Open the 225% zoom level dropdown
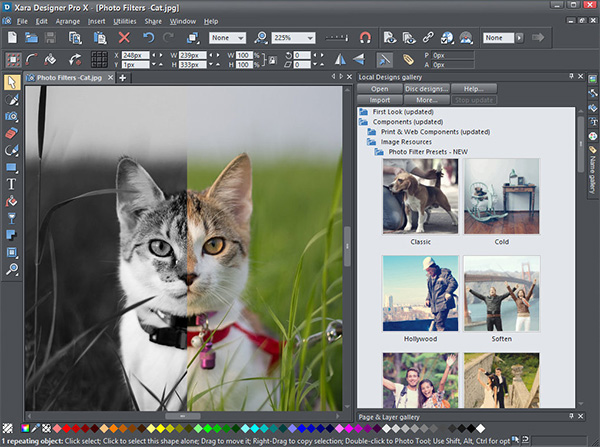Image resolution: width=600 pixels, height=447 pixels. tap(311, 38)
